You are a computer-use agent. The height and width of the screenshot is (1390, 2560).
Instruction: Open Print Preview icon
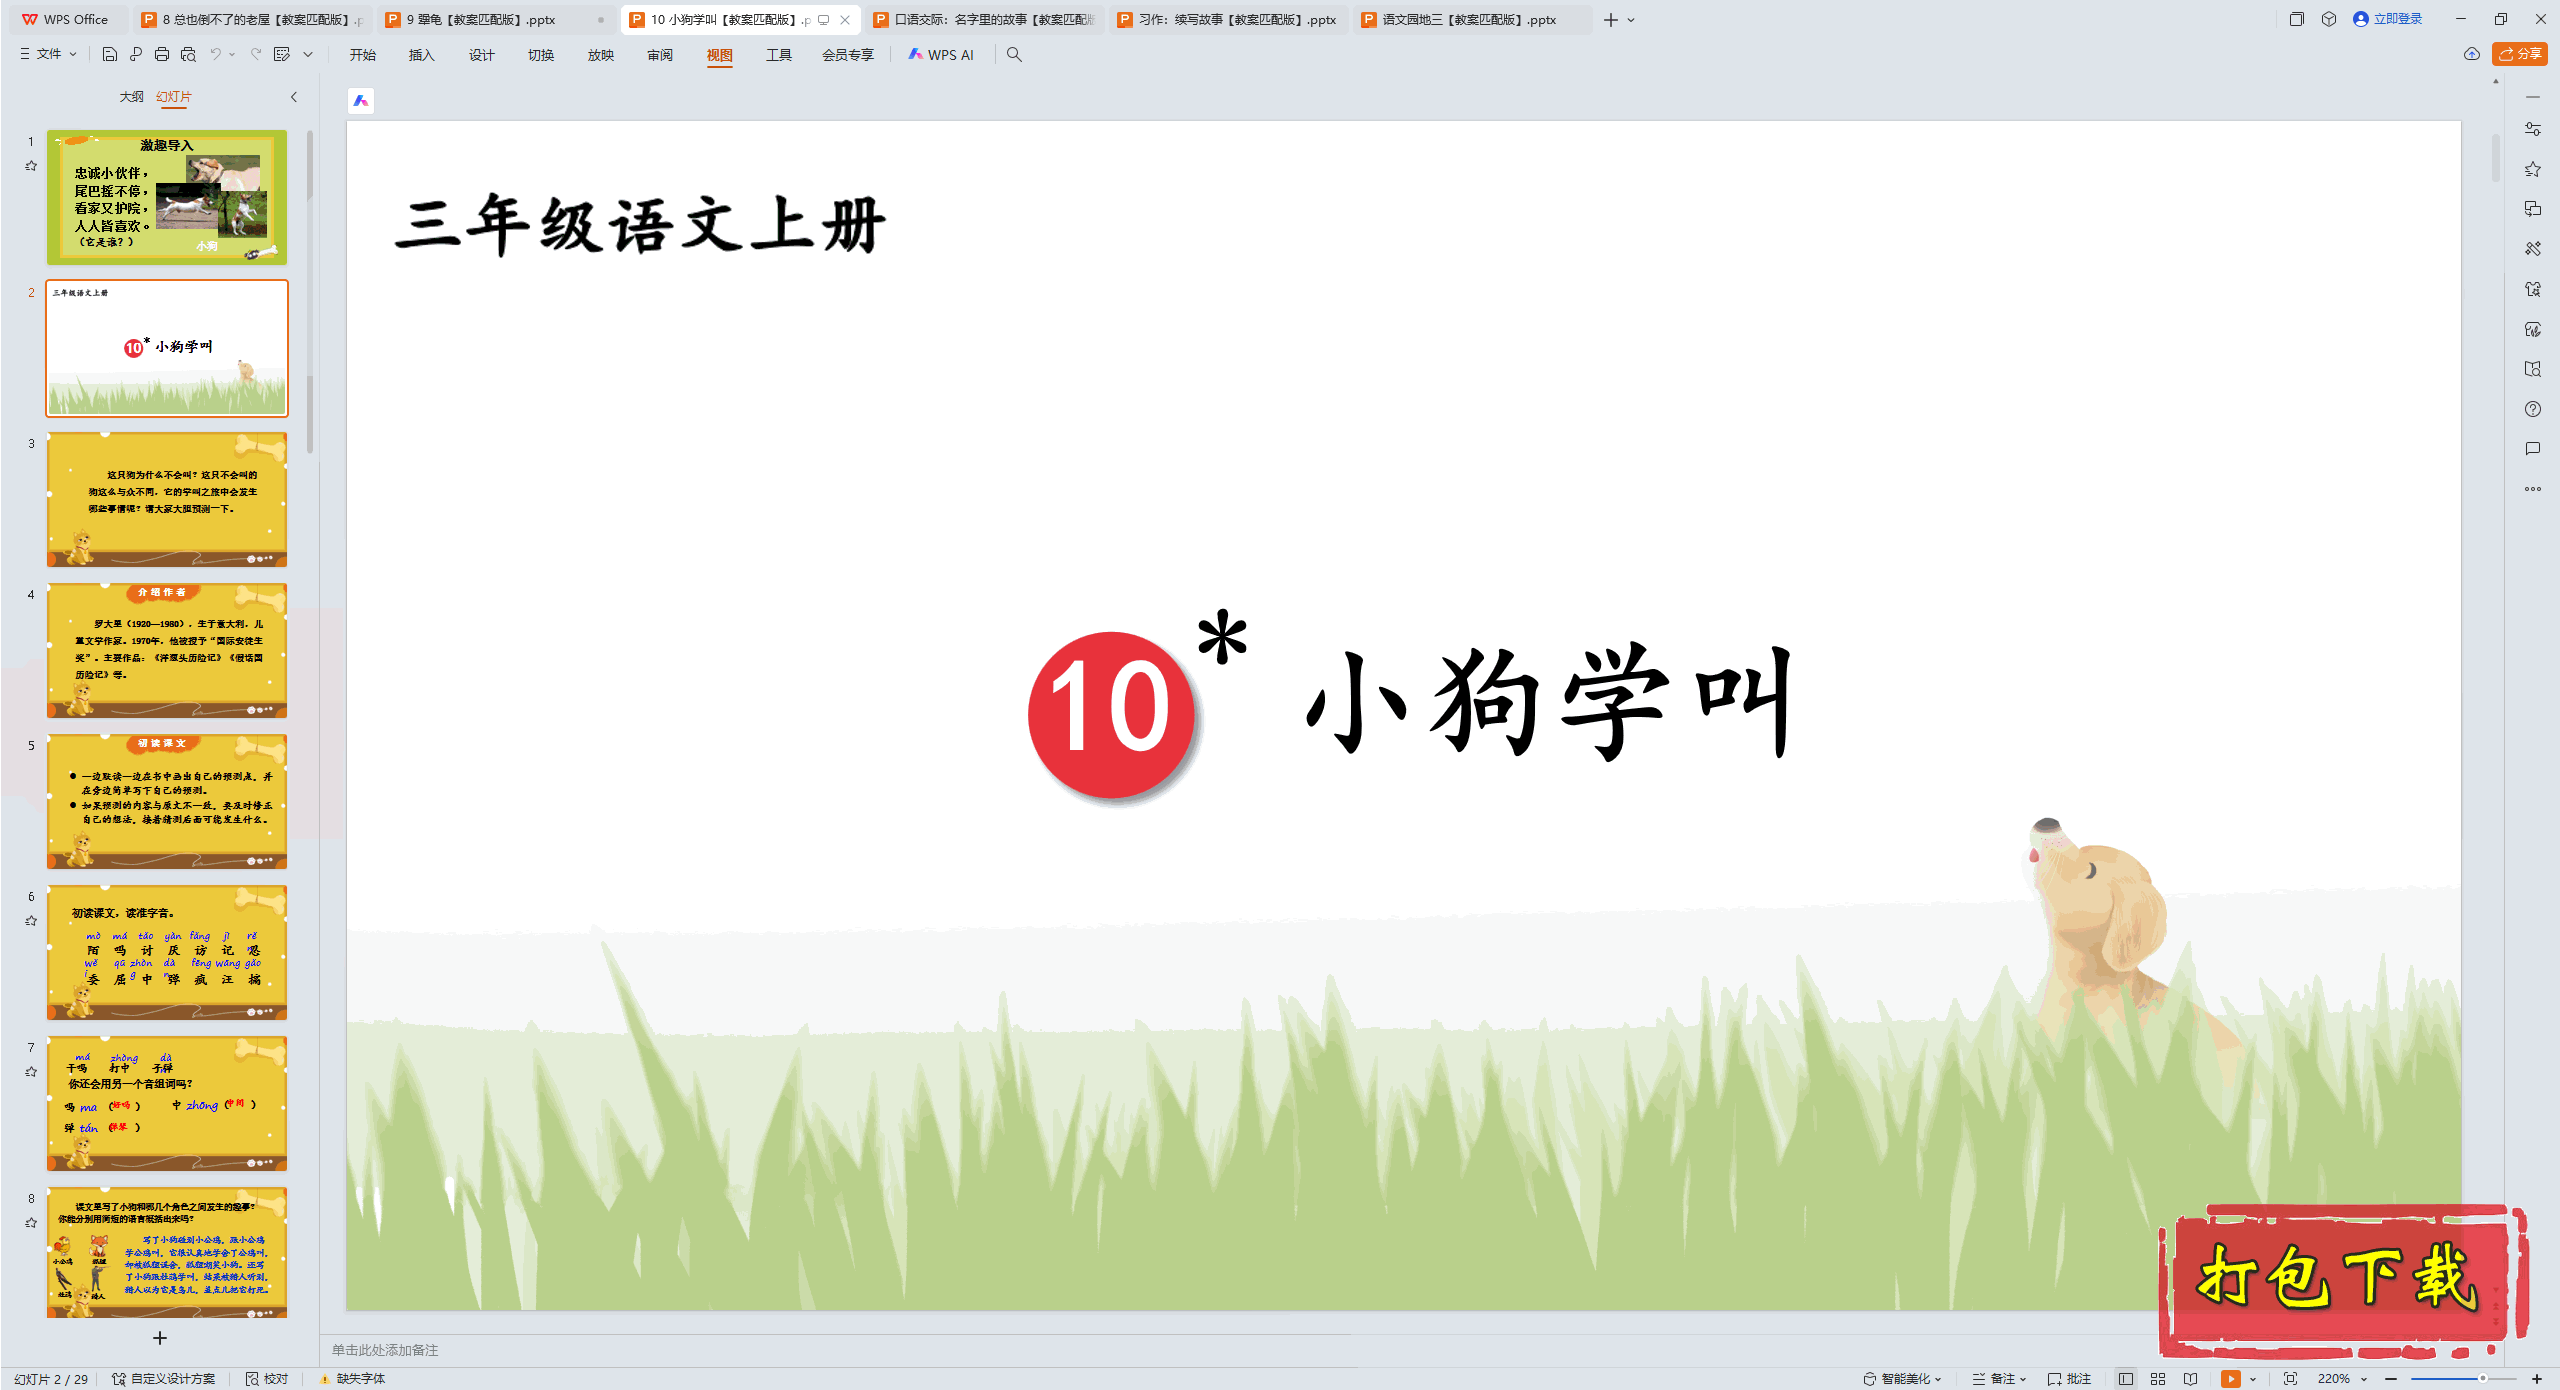coord(189,55)
